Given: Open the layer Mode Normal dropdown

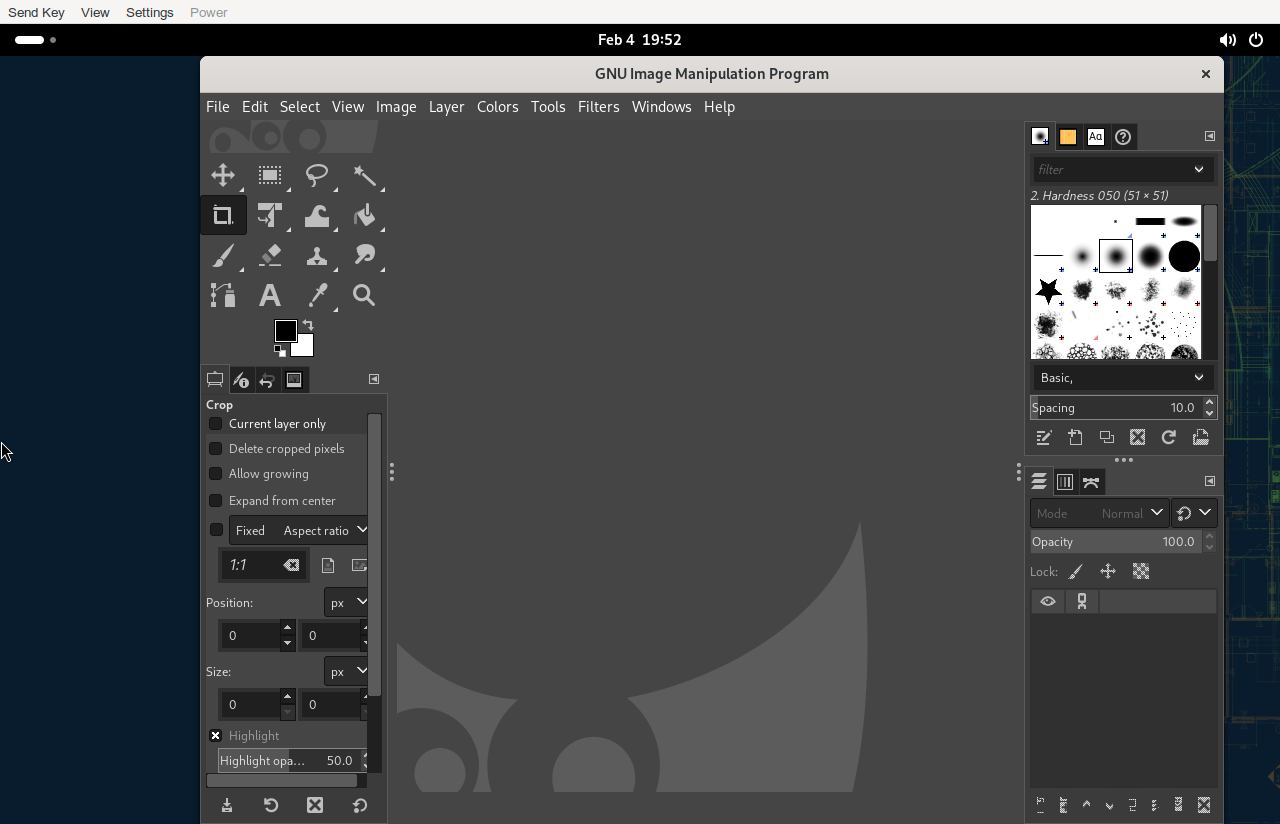Looking at the screenshot, I should tap(1099, 513).
